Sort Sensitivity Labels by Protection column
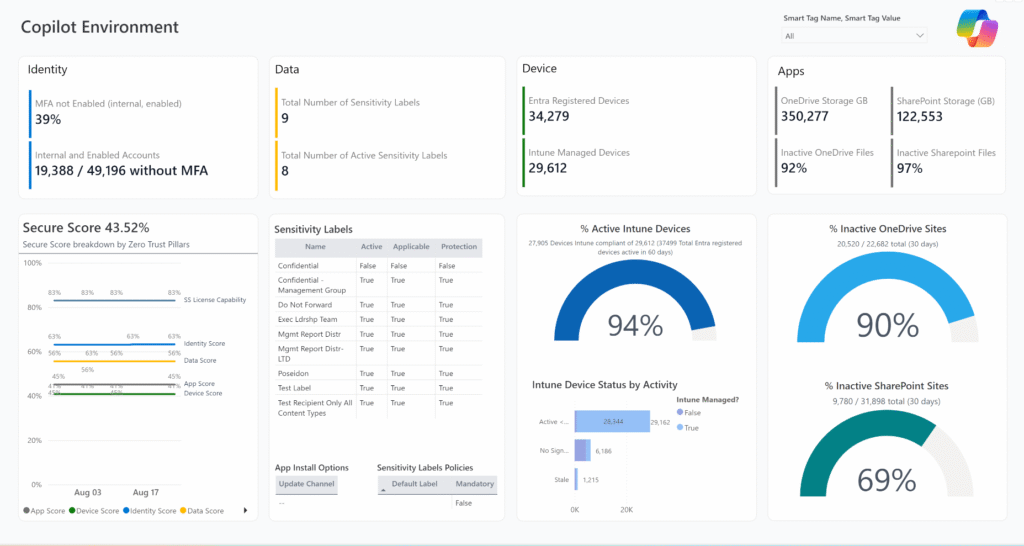This screenshot has width=1024, height=546. point(459,247)
